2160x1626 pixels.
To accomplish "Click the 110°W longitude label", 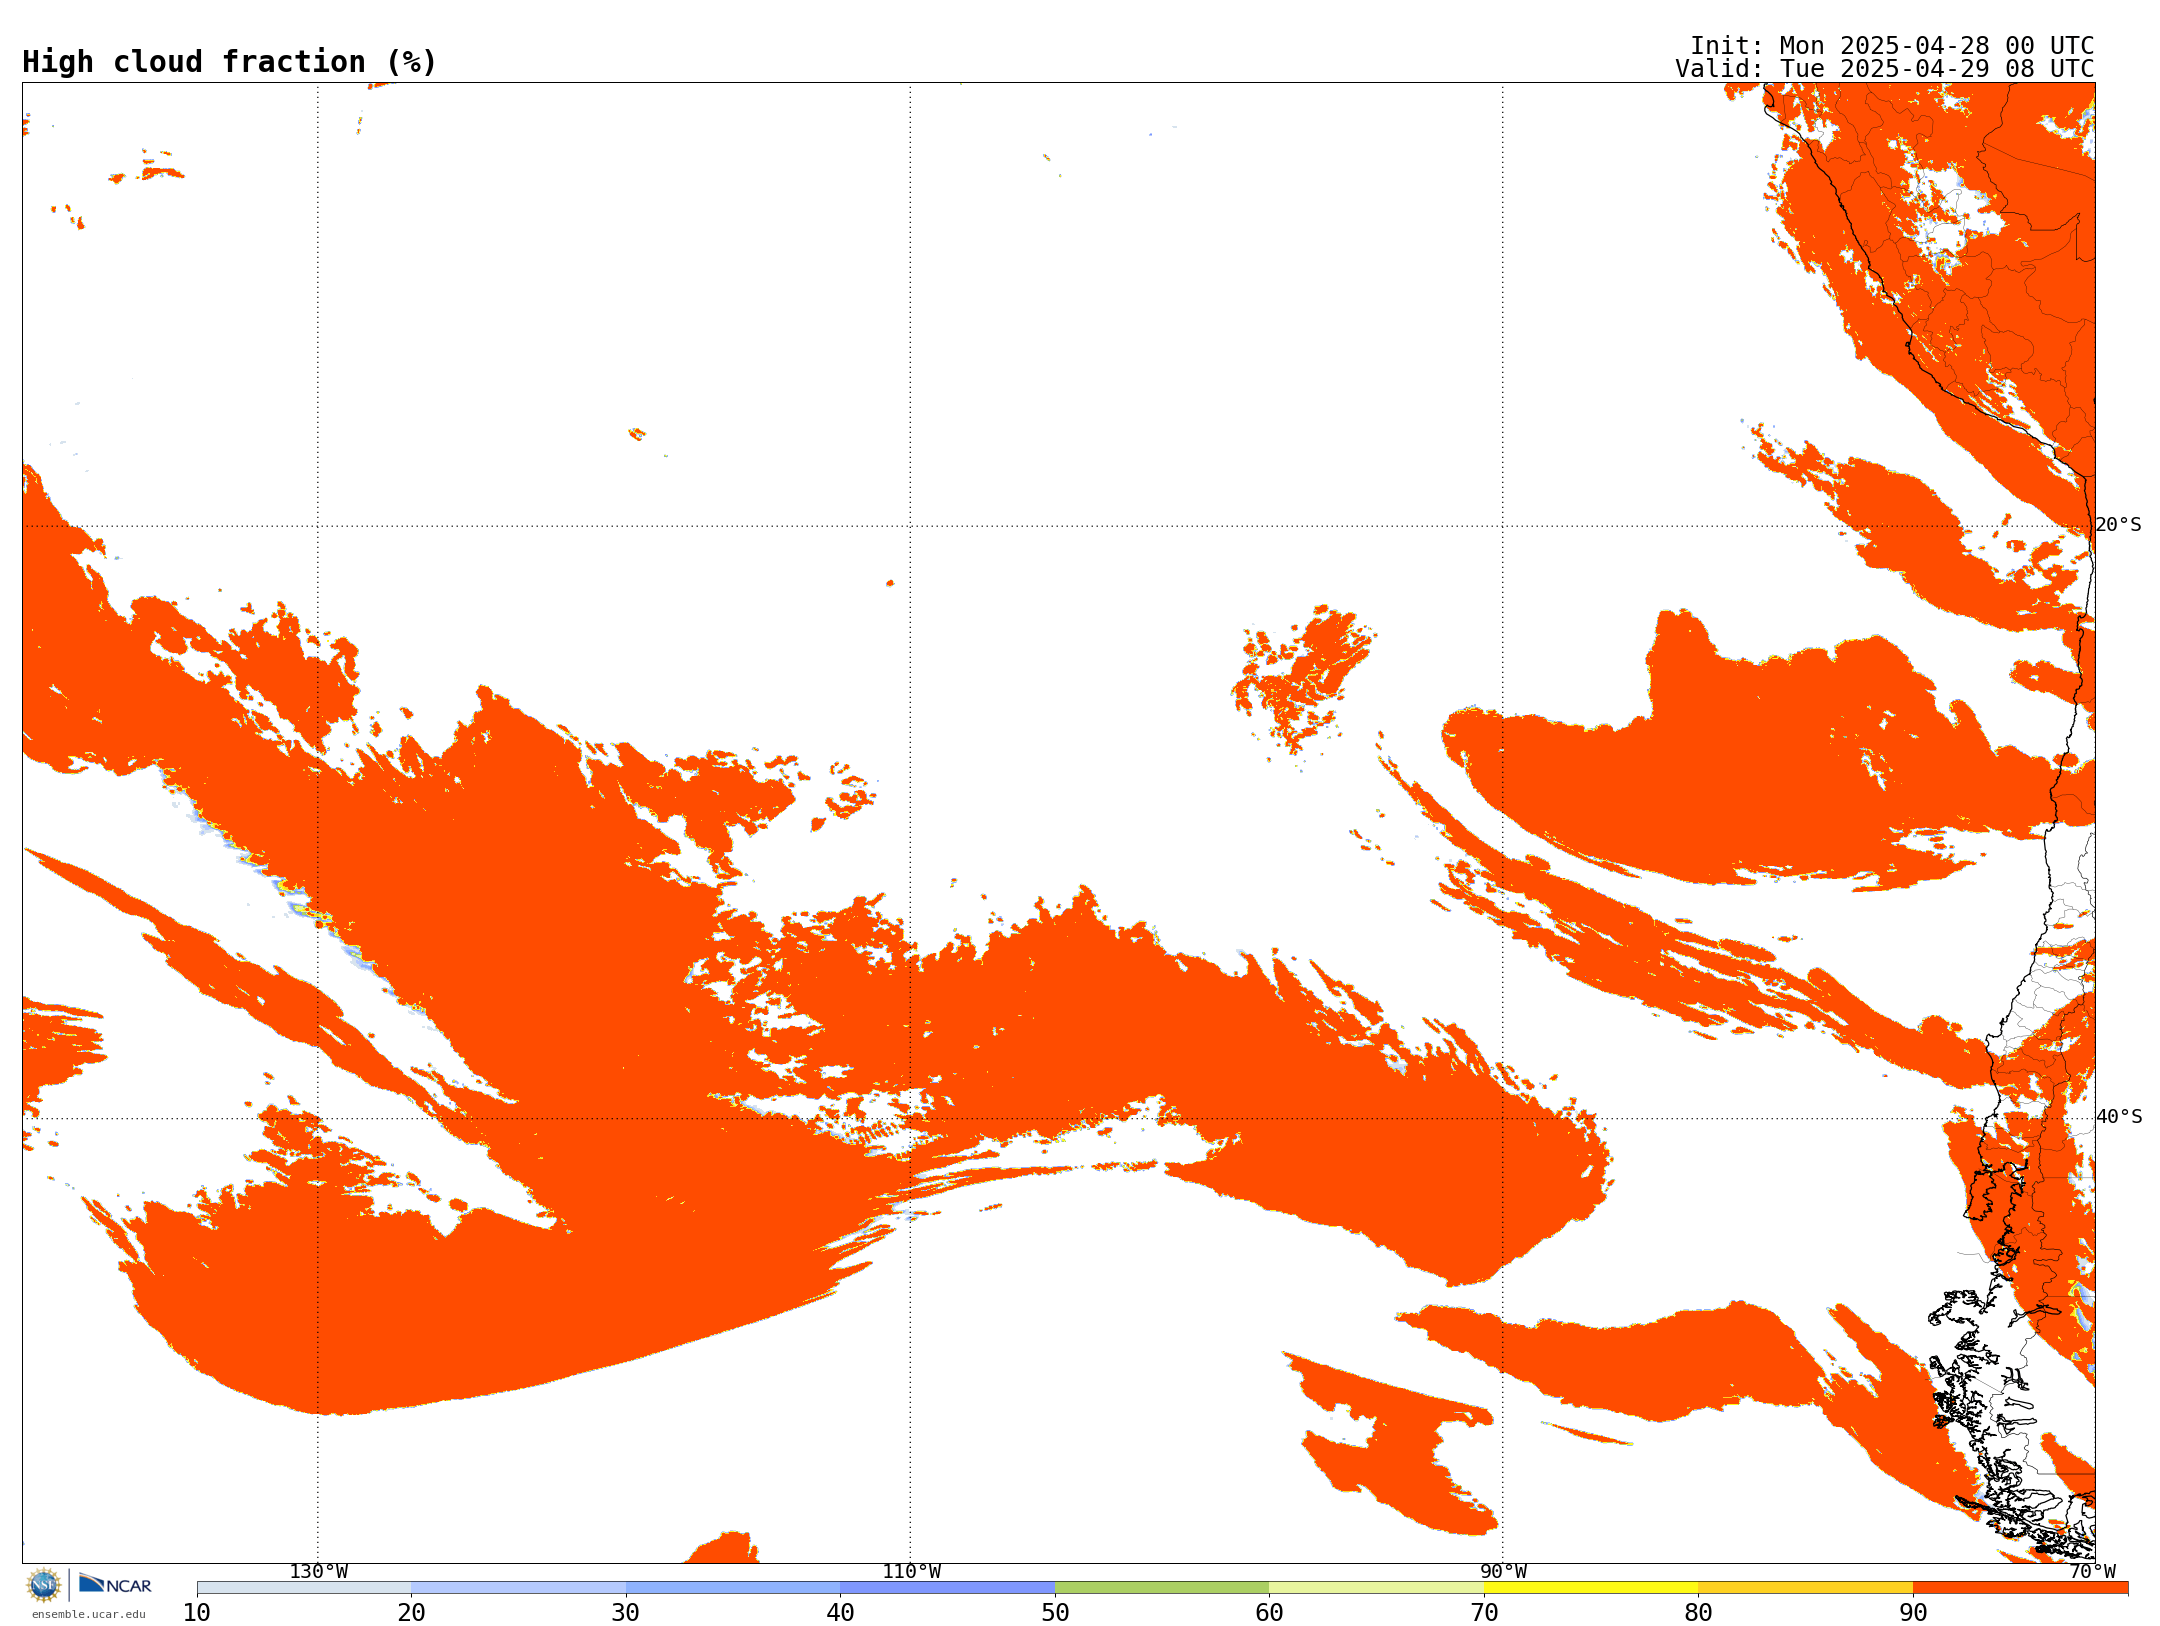I will 911,1572.
